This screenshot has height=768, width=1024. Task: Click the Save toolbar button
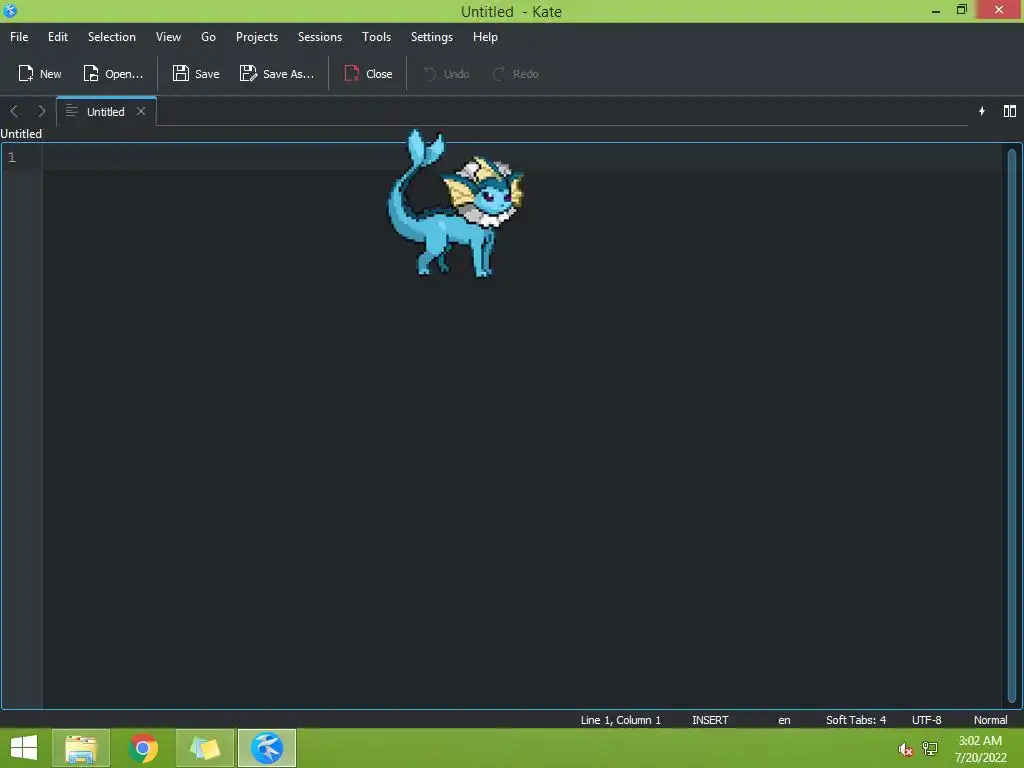[x=196, y=74]
